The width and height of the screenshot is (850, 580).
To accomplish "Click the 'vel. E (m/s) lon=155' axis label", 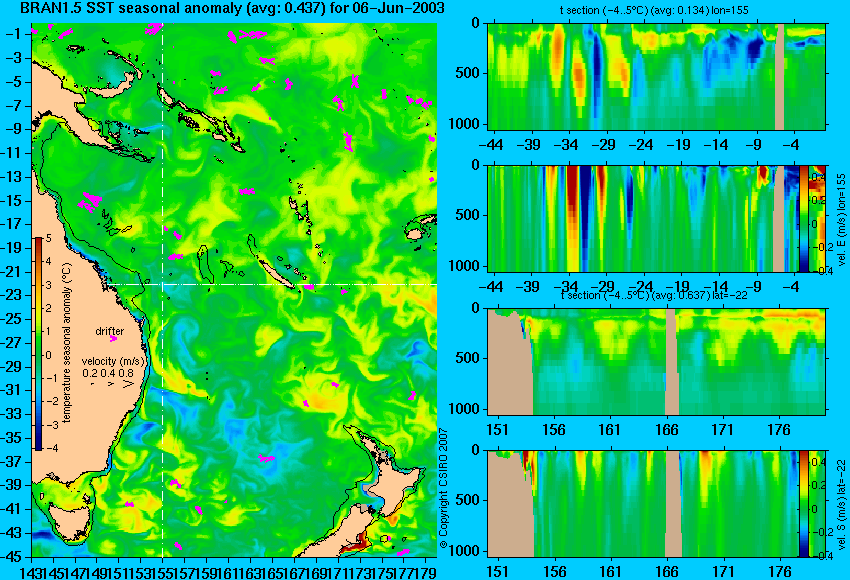I will [x=842, y=220].
